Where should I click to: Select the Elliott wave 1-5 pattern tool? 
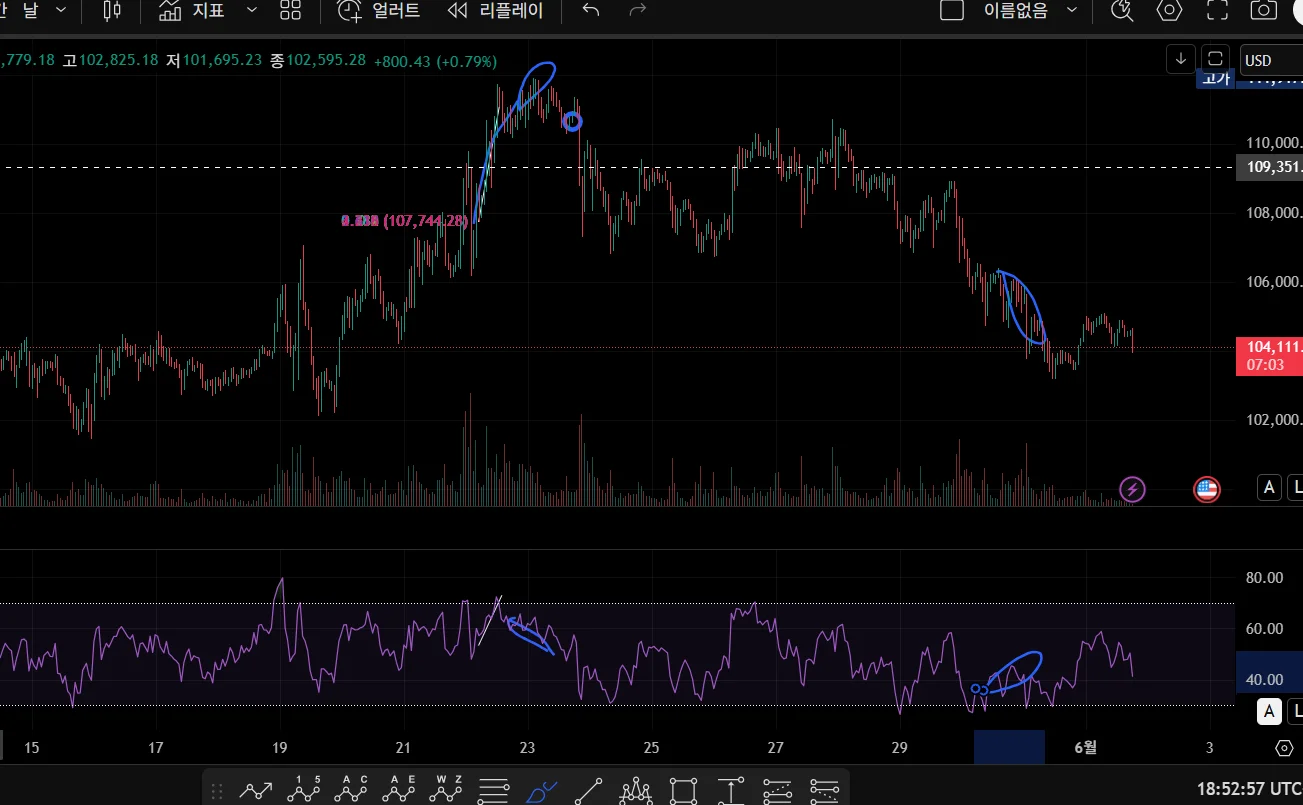[303, 791]
